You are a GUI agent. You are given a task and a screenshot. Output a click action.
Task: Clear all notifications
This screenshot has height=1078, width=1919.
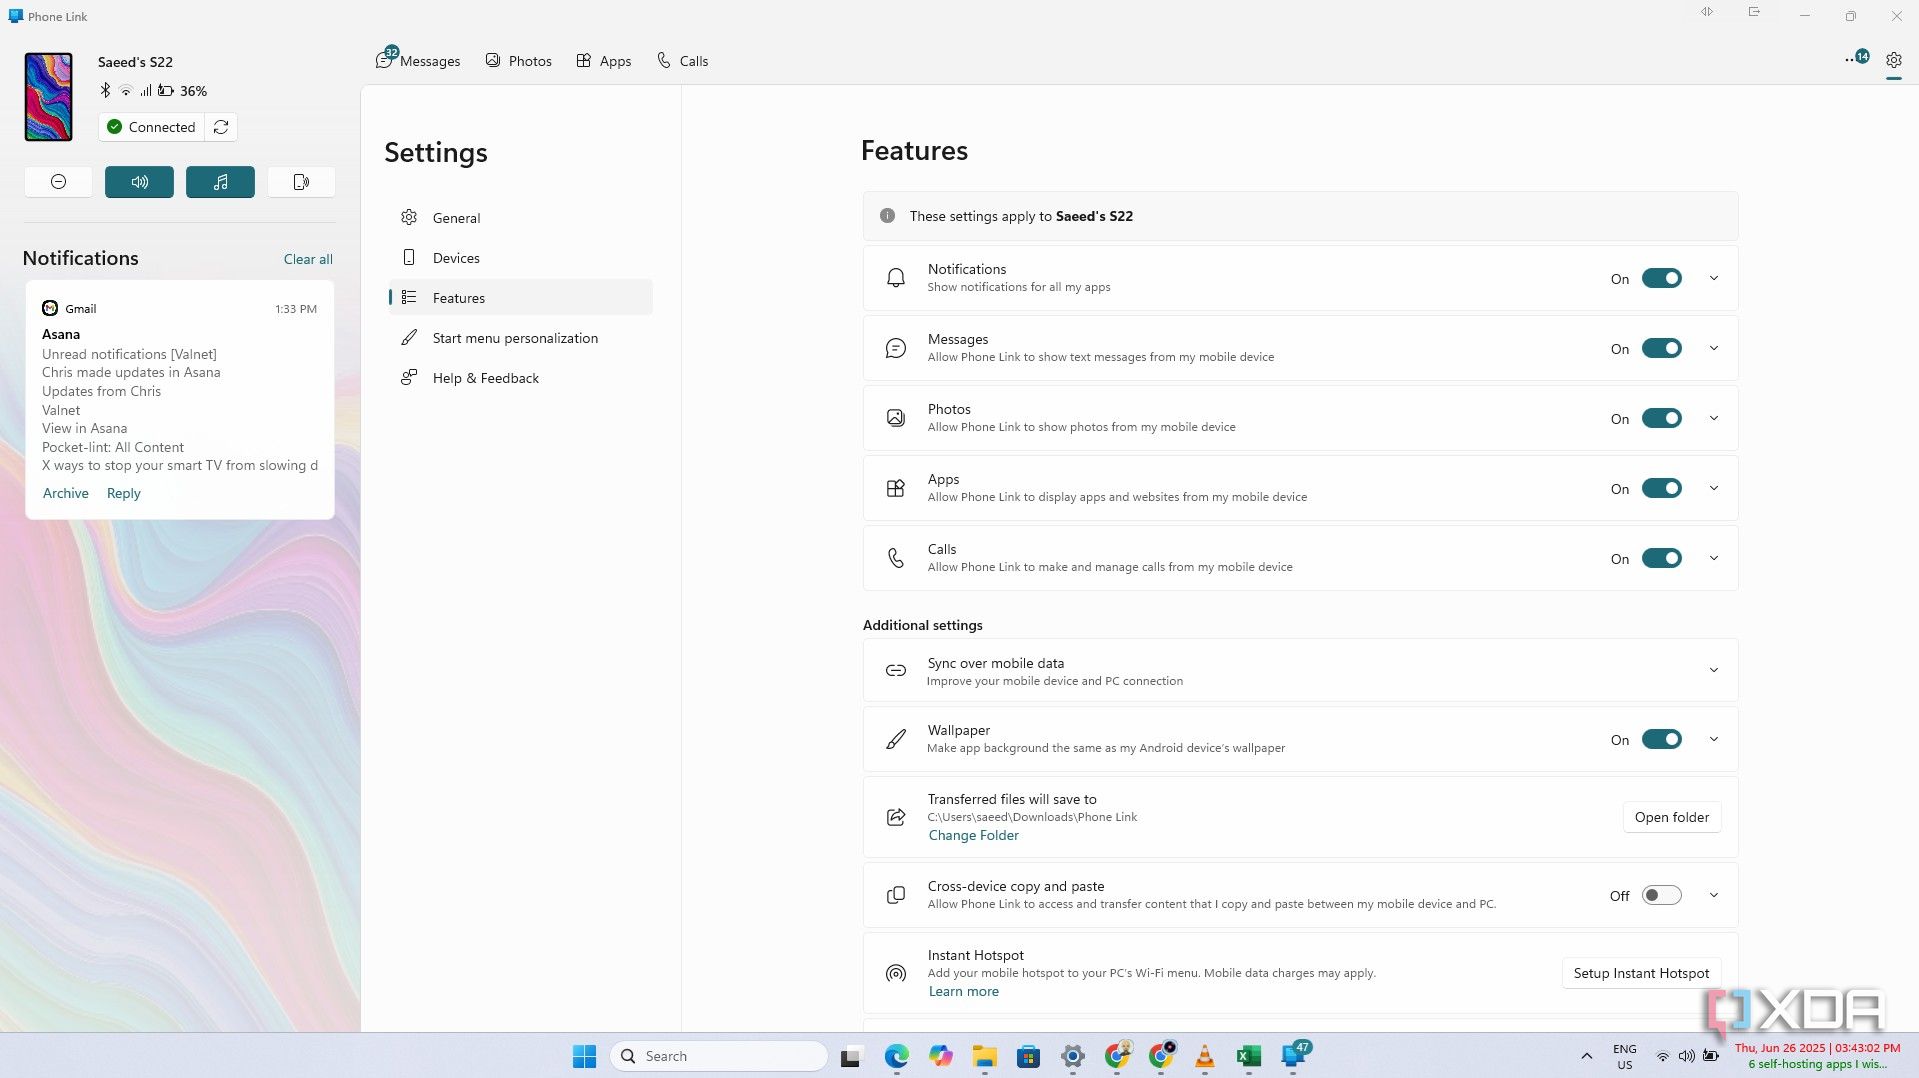308,259
